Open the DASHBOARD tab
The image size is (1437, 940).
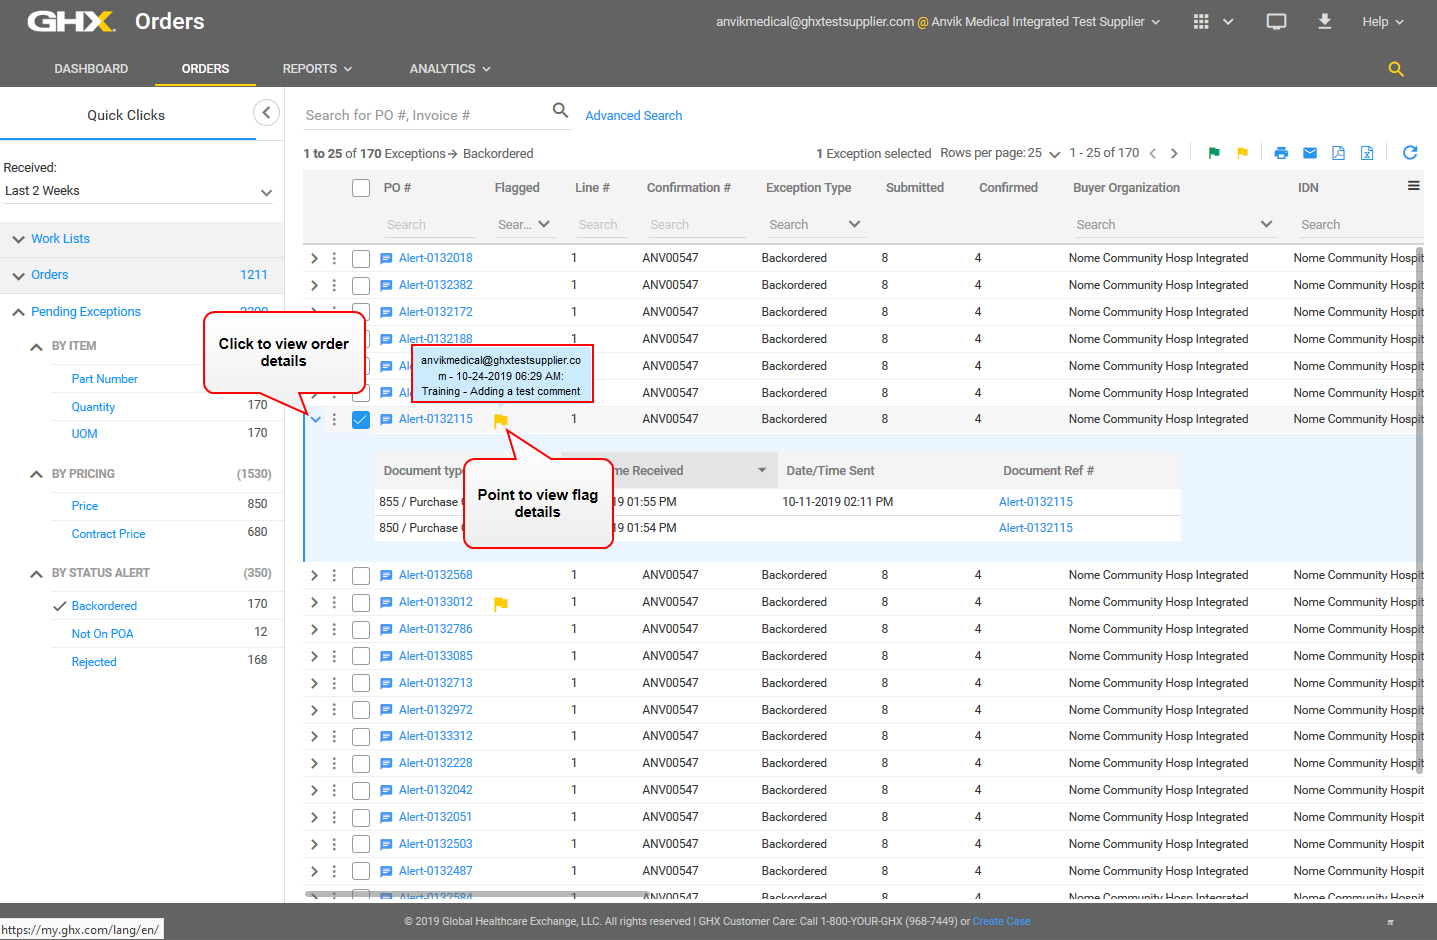coord(91,69)
